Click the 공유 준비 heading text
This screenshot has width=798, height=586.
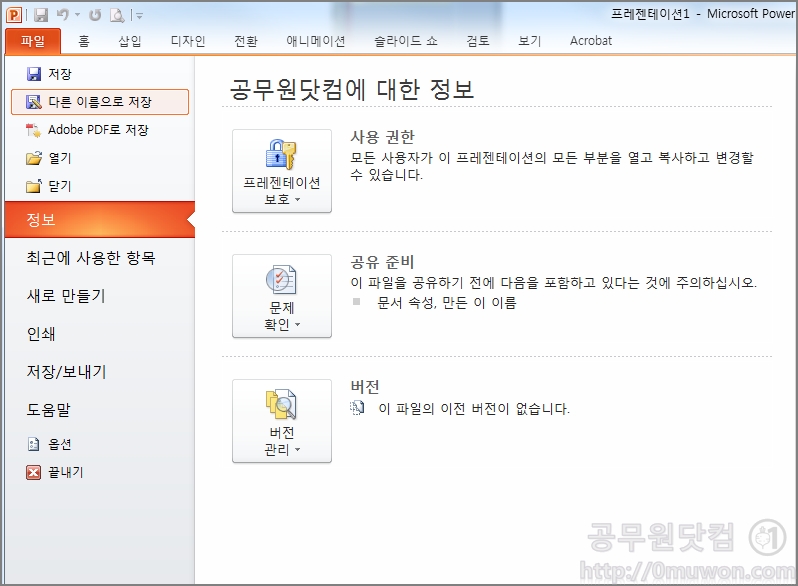coord(382,262)
